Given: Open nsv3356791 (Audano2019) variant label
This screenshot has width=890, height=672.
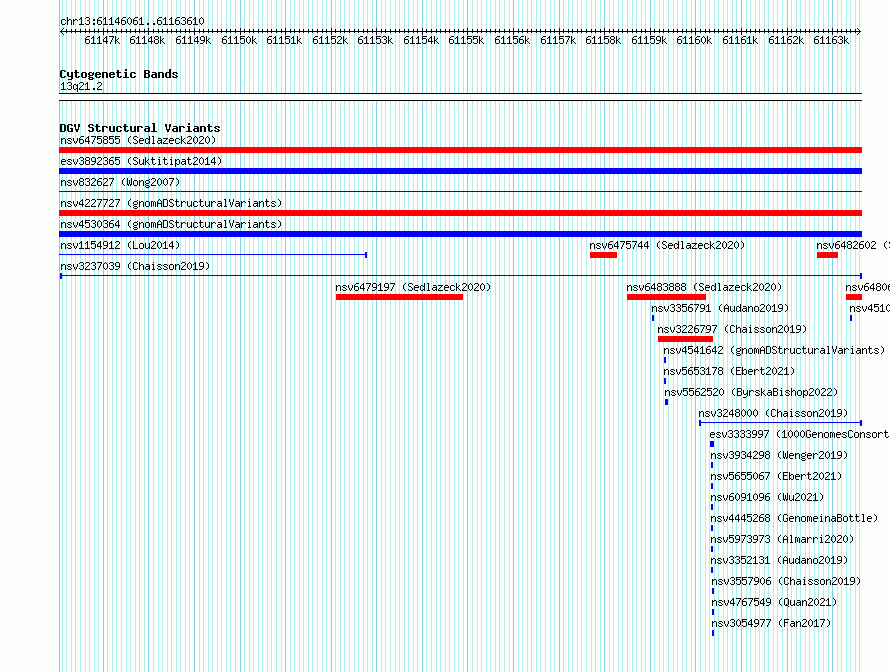Looking at the screenshot, I should click(720, 308).
